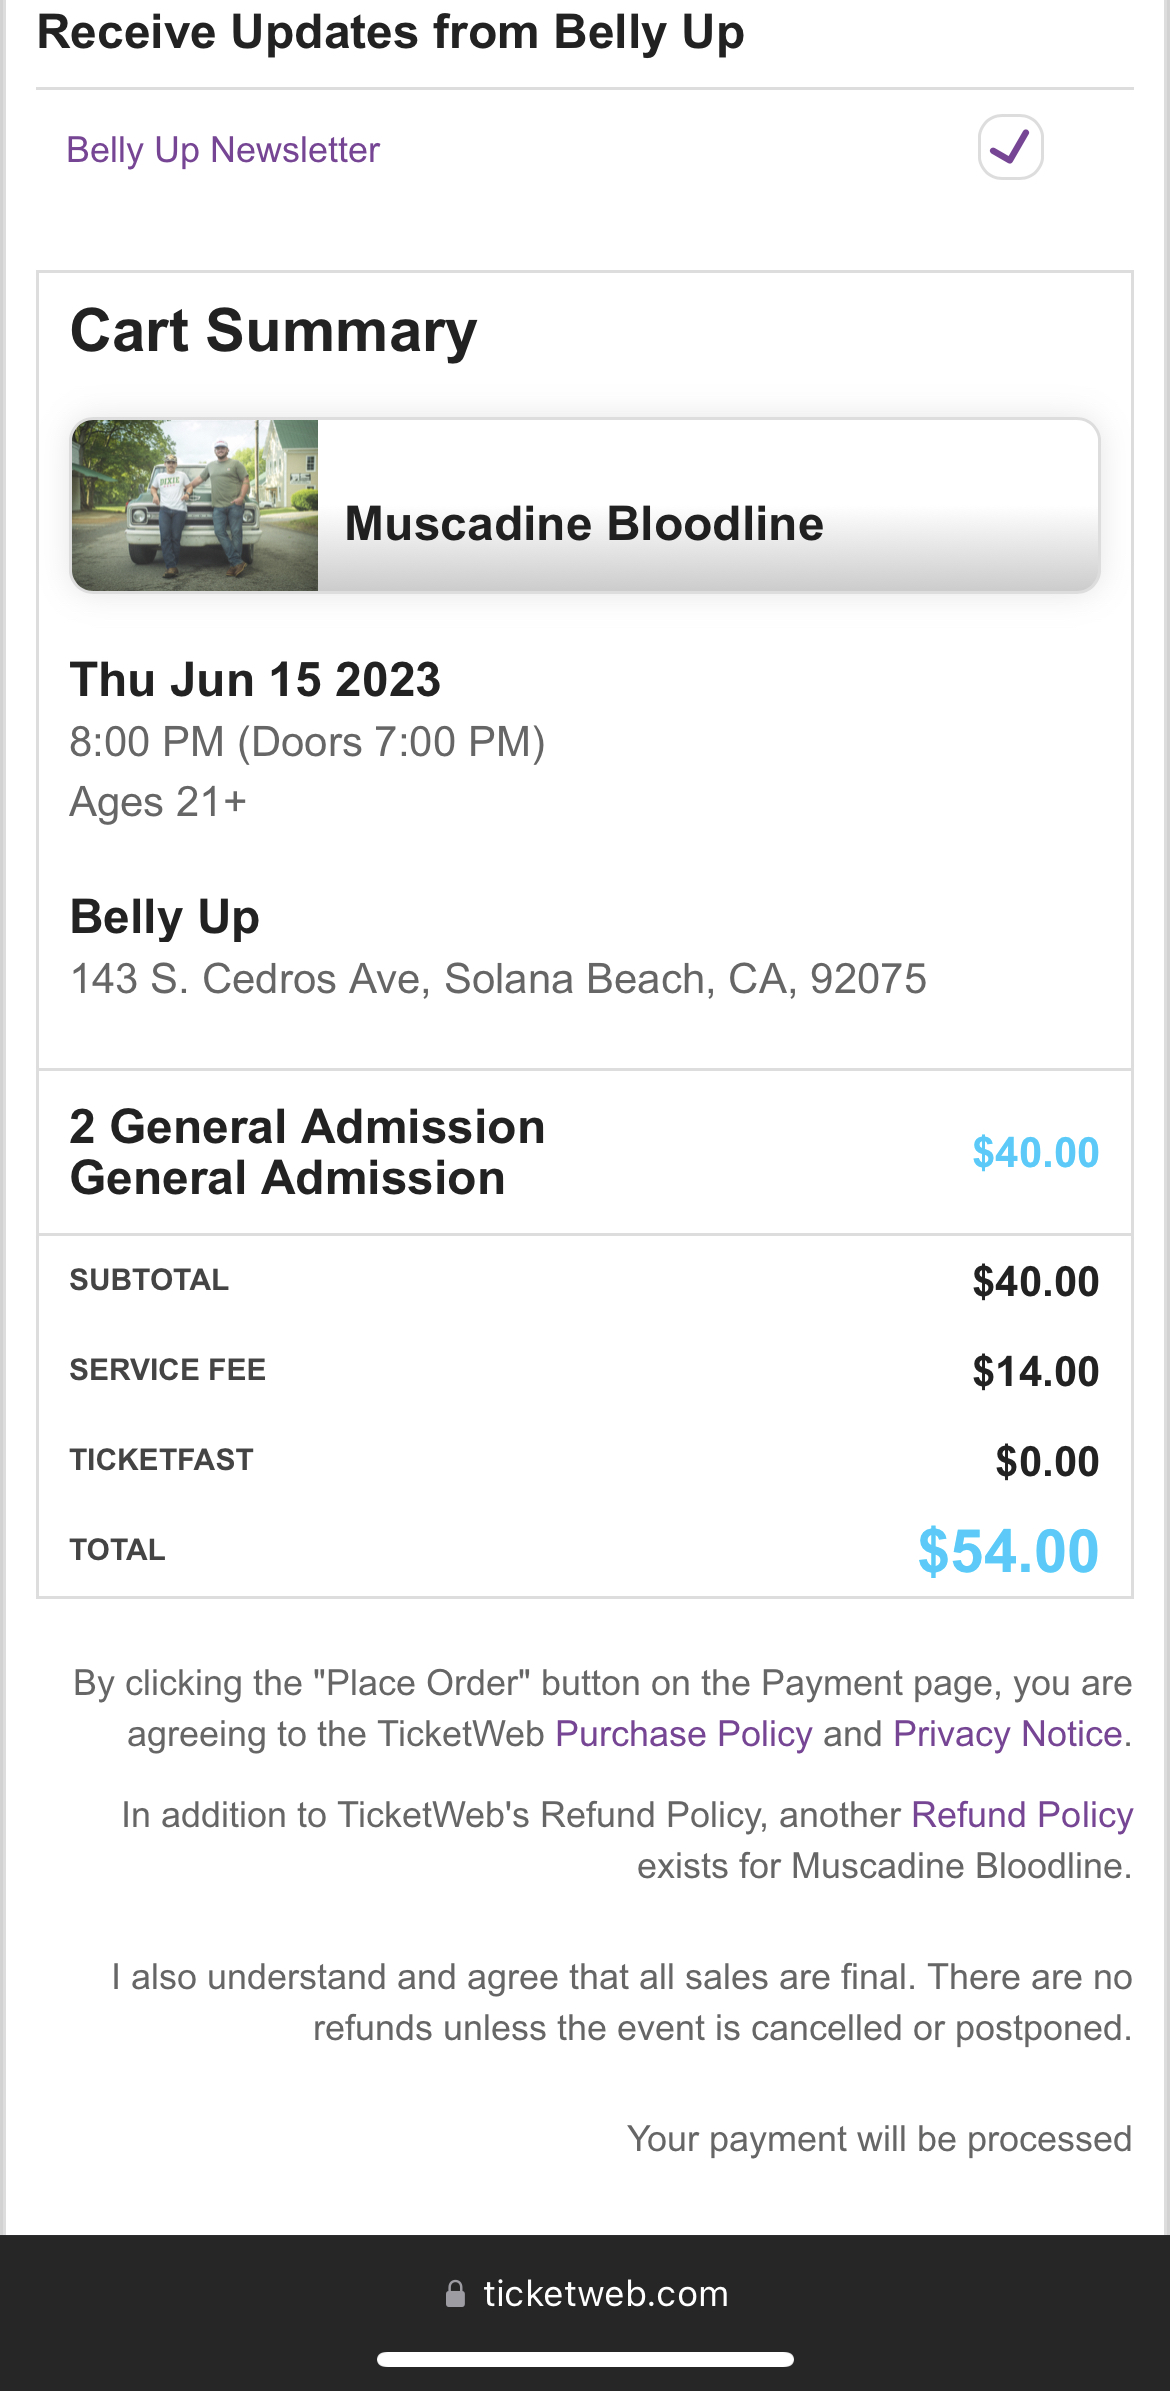This screenshot has width=1170, height=2391.
Task: Click the $54.00 total amount
Action: pos(1007,1551)
